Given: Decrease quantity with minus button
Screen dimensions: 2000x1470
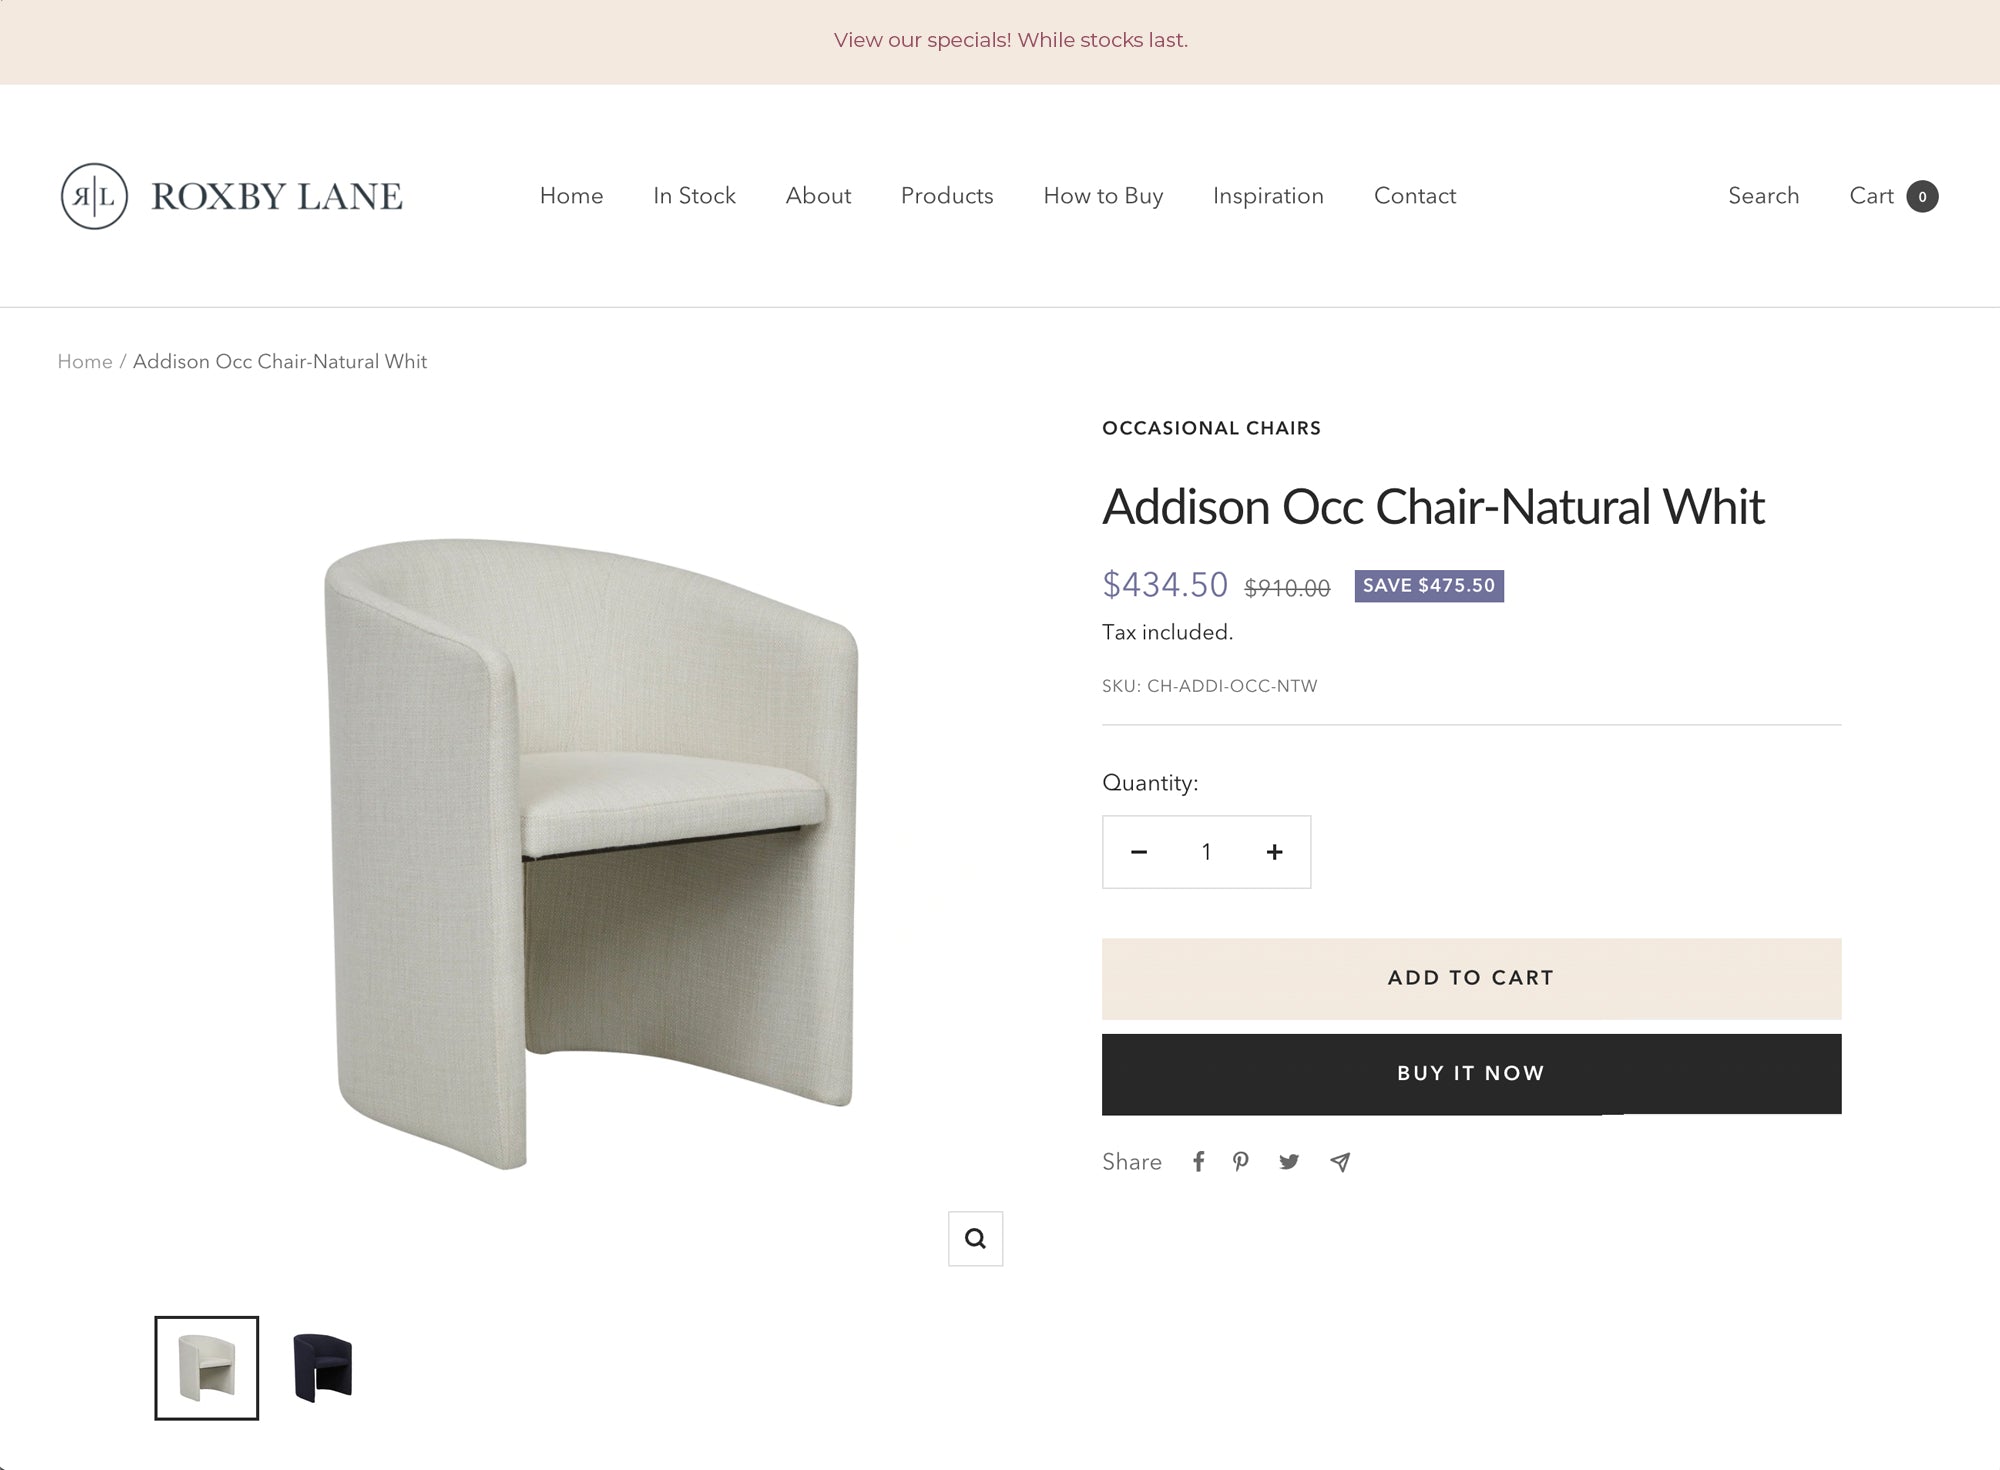Looking at the screenshot, I should pyautogui.click(x=1139, y=852).
